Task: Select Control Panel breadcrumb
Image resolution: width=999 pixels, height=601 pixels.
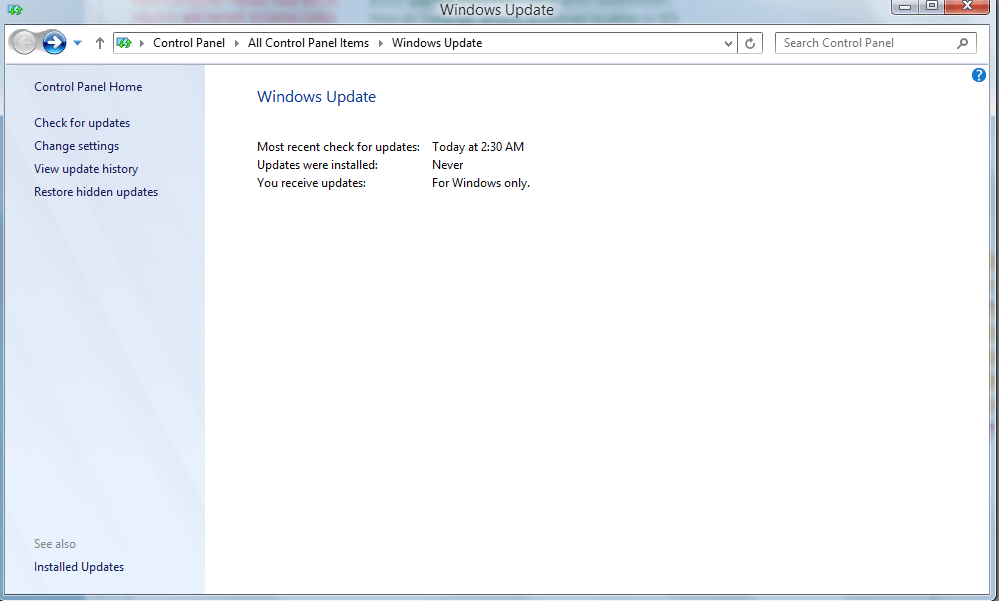Action: click(x=189, y=43)
